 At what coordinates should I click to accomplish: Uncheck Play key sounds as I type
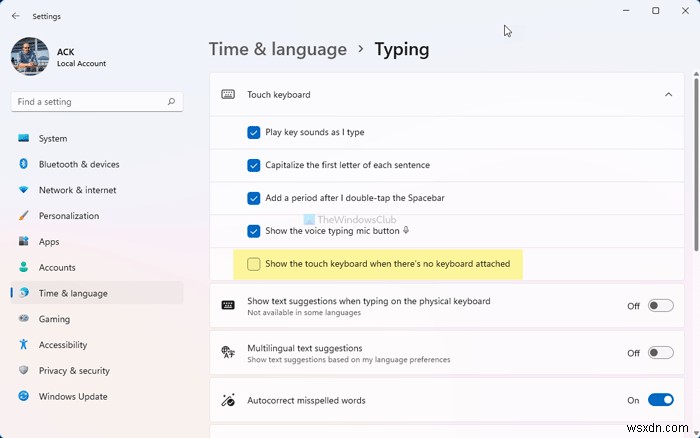pyautogui.click(x=254, y=133)
